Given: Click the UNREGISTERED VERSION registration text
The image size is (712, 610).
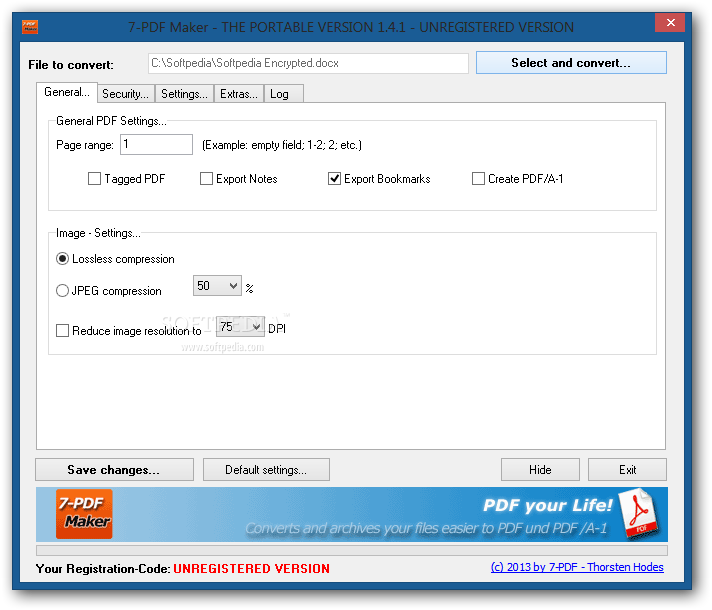Looking at the screenshot, I should (252, 569).
